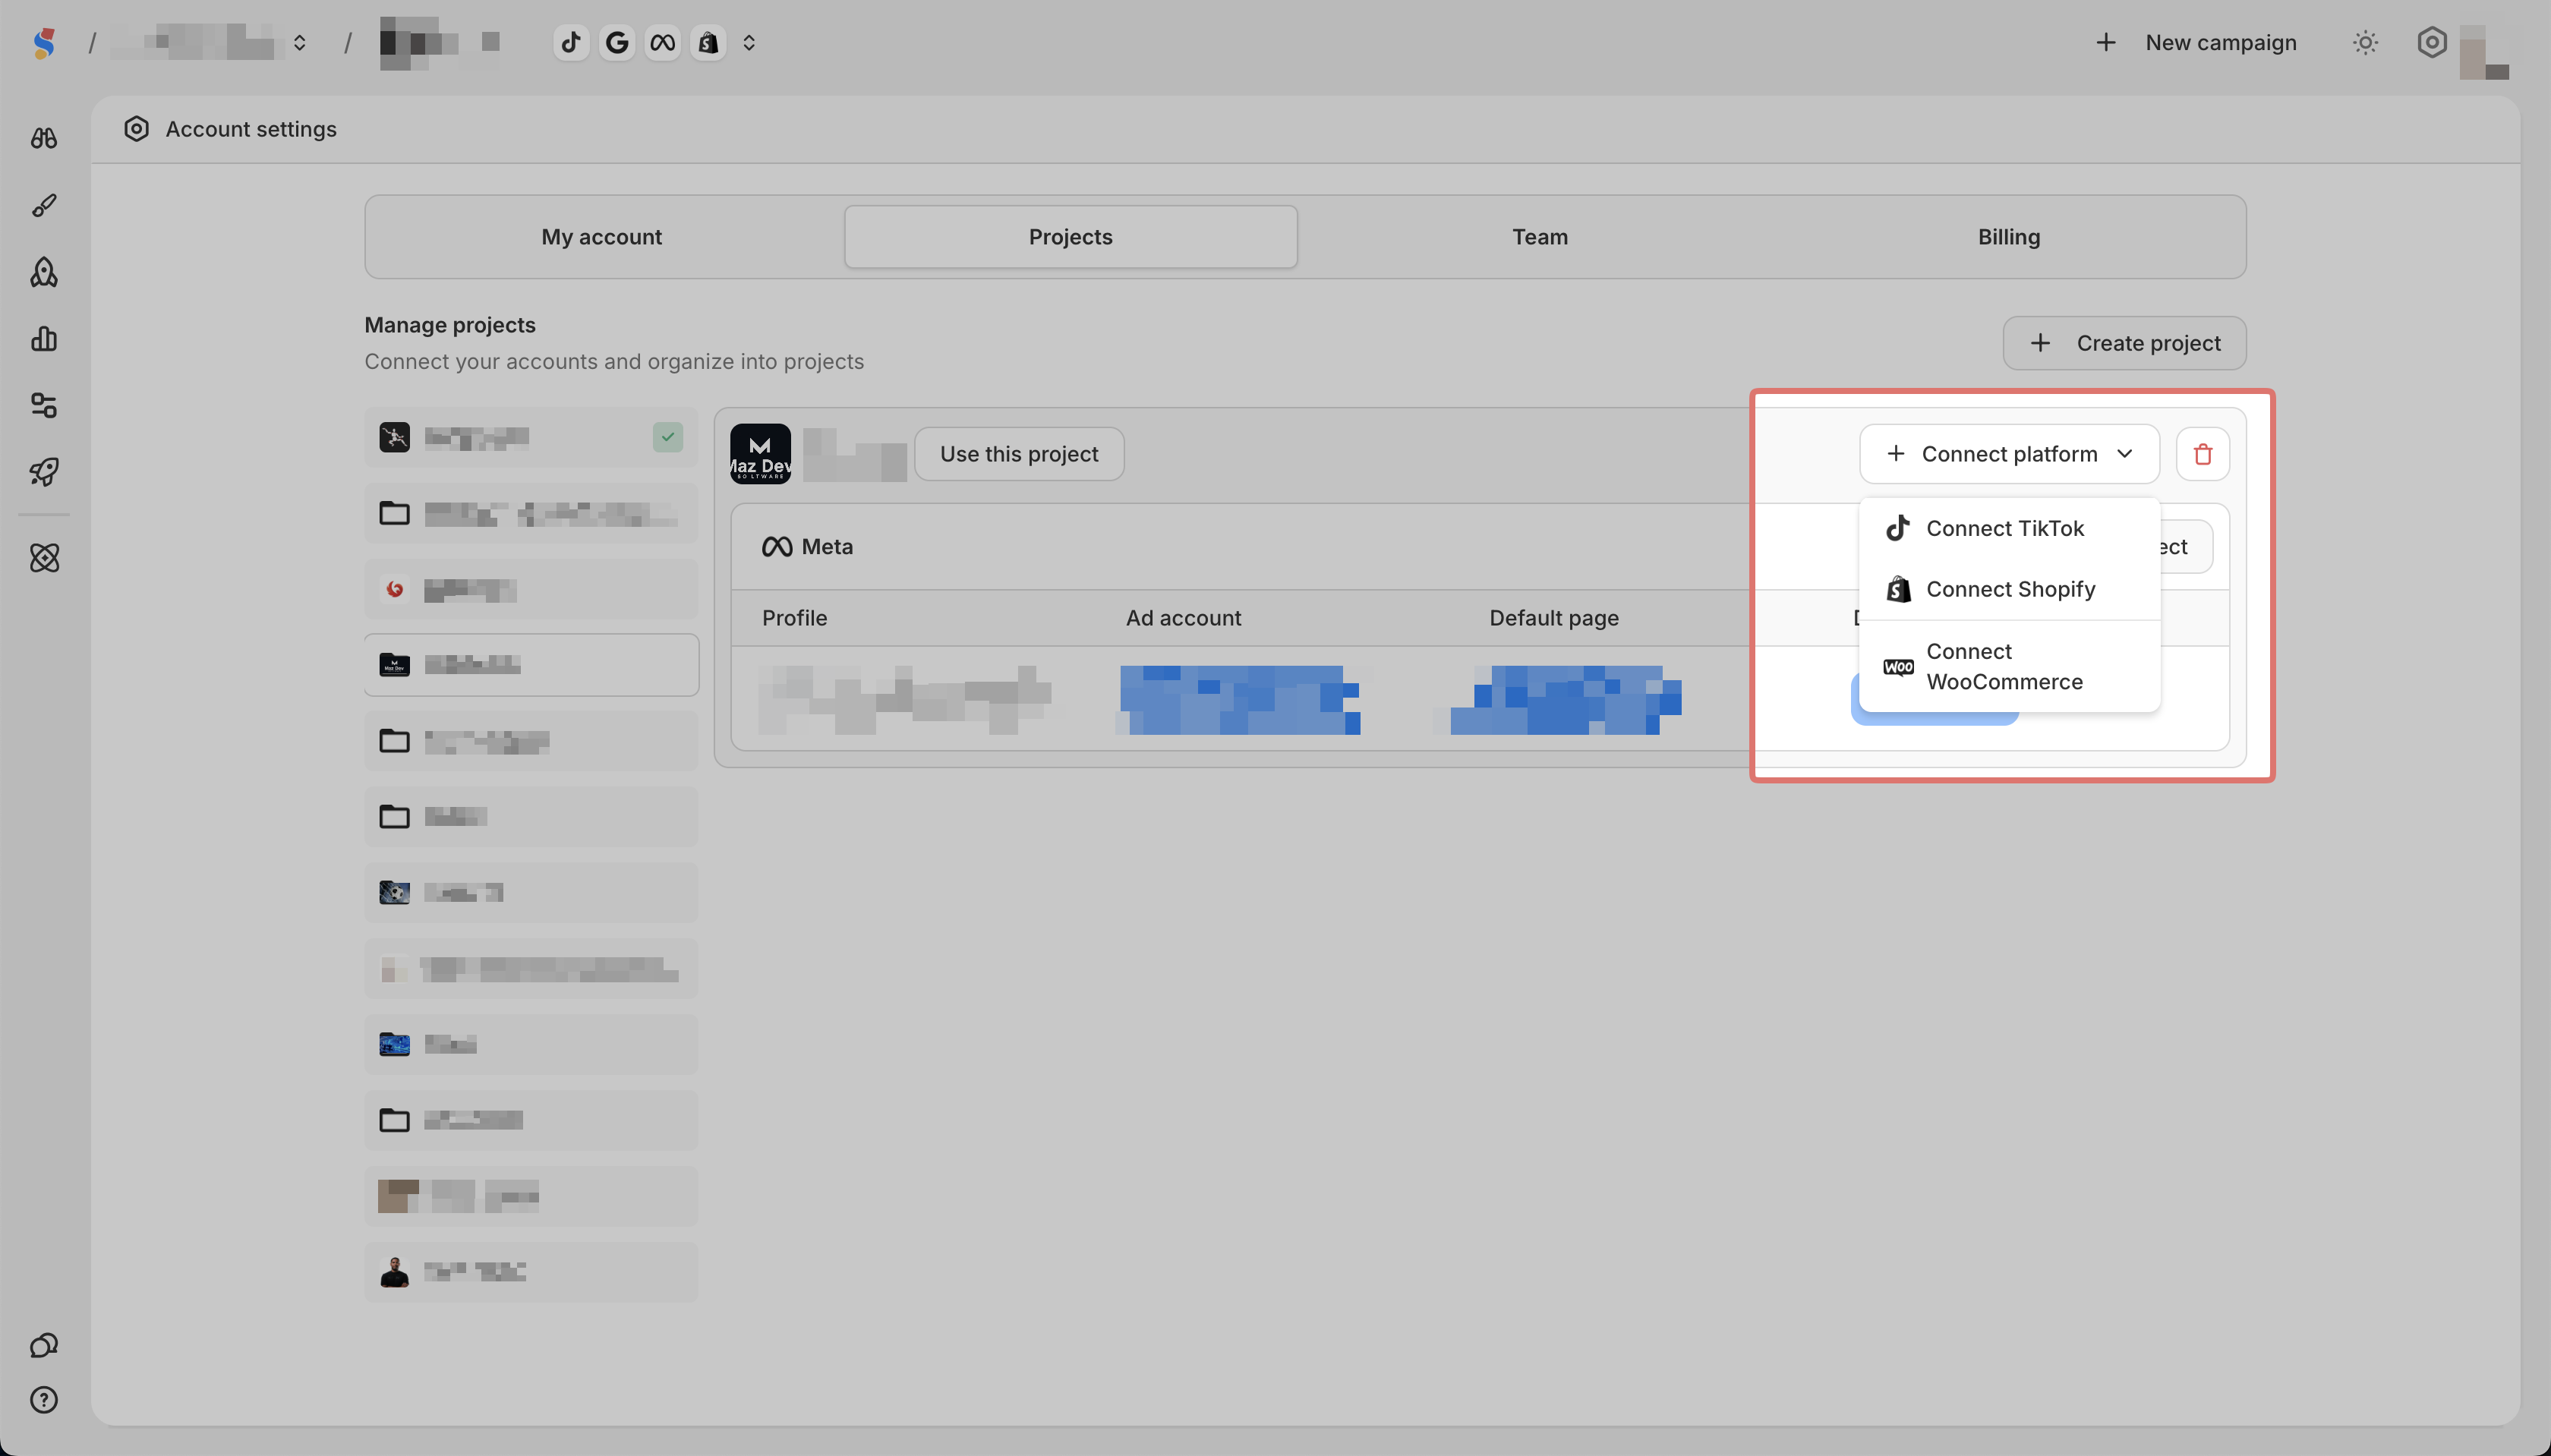Open the paintbrush creative tool in sidebar
The height and width of the screenshot is (1456, 2551).
[x=44, y=205]
